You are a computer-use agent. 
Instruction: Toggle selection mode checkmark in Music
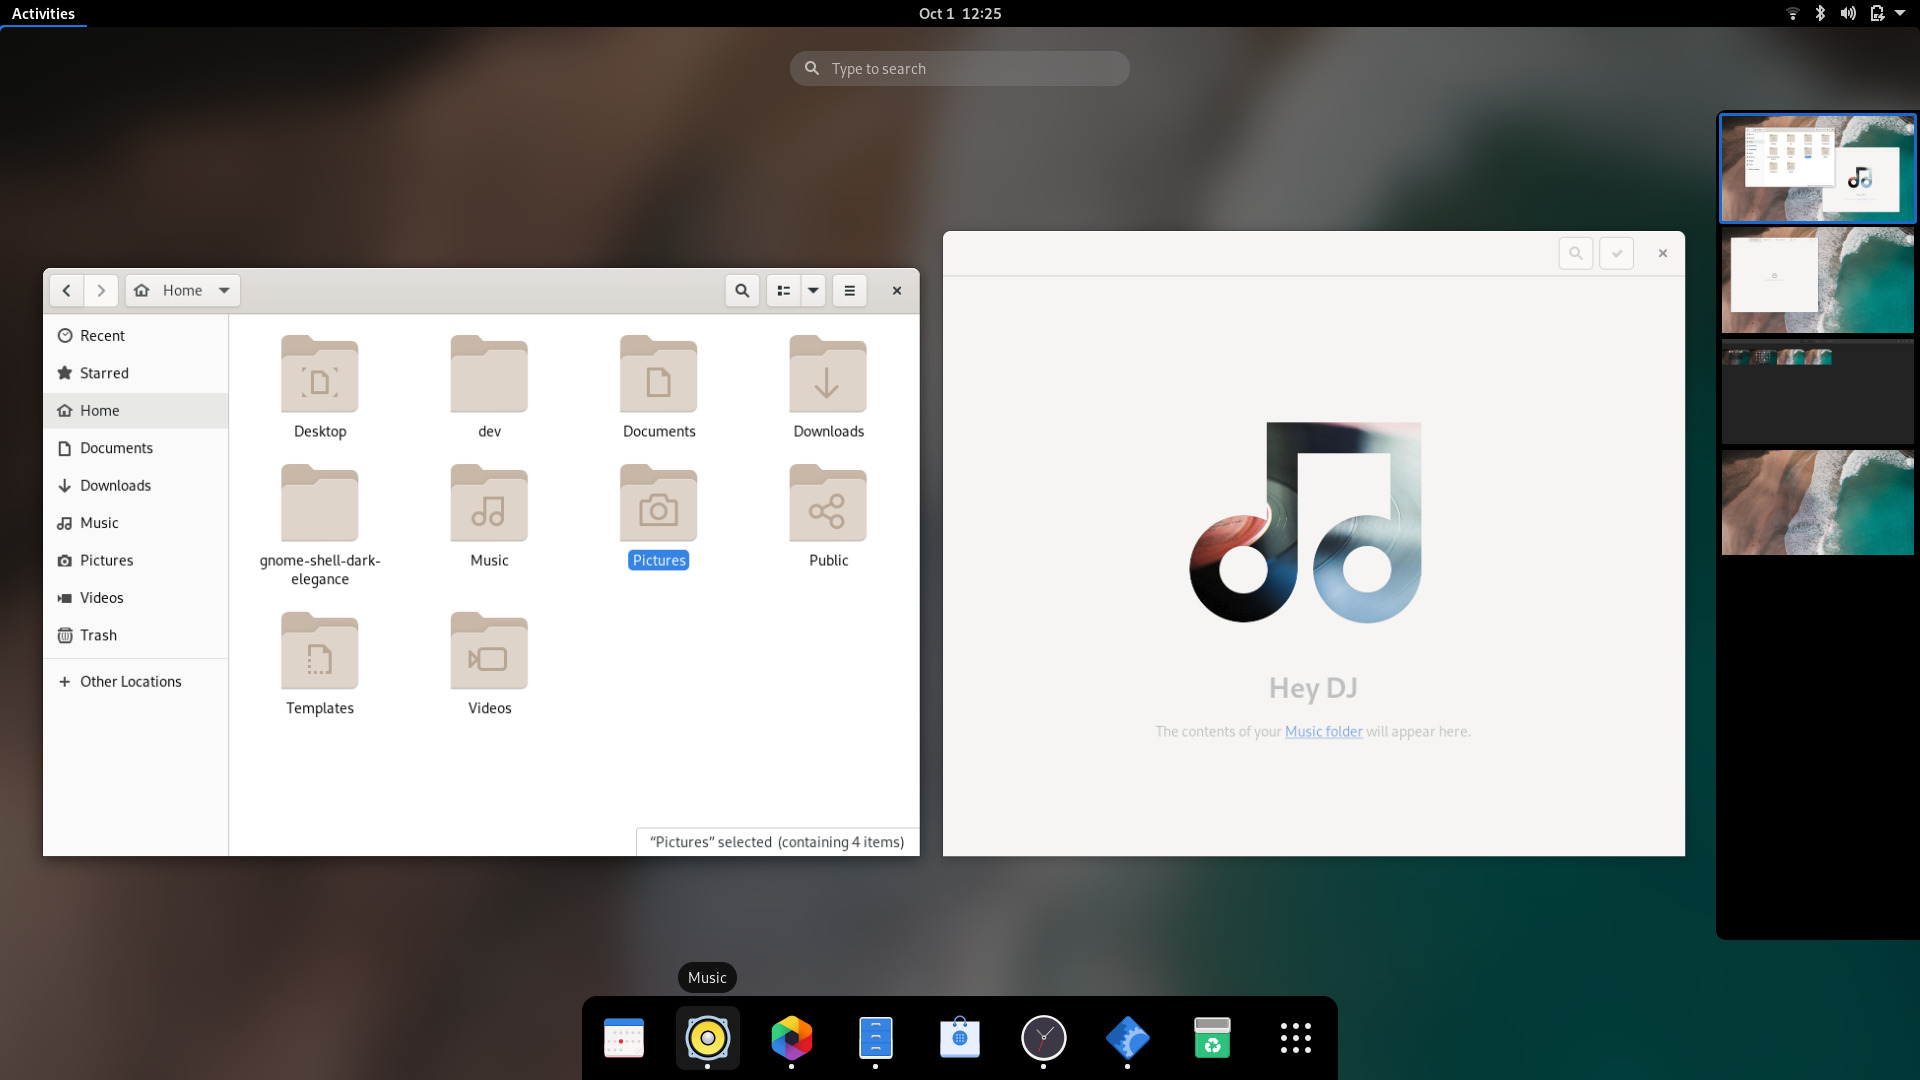point(1616,254)
